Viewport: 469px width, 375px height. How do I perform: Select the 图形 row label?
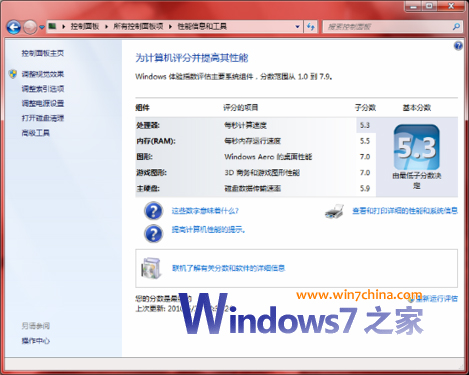(x=145, y=157)
